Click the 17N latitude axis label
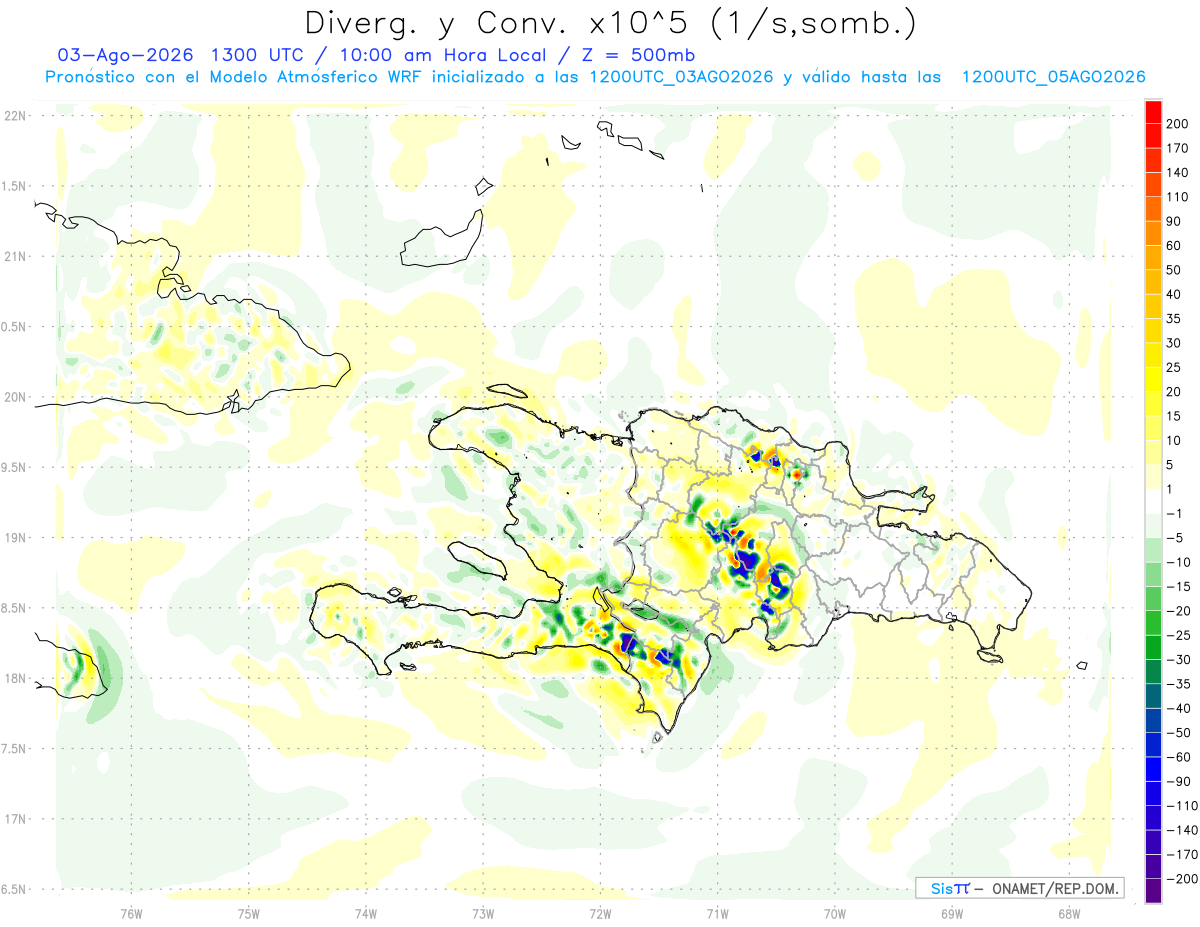Image resolution: width=1200 pixels, height=927 pixels. point(14,819)
